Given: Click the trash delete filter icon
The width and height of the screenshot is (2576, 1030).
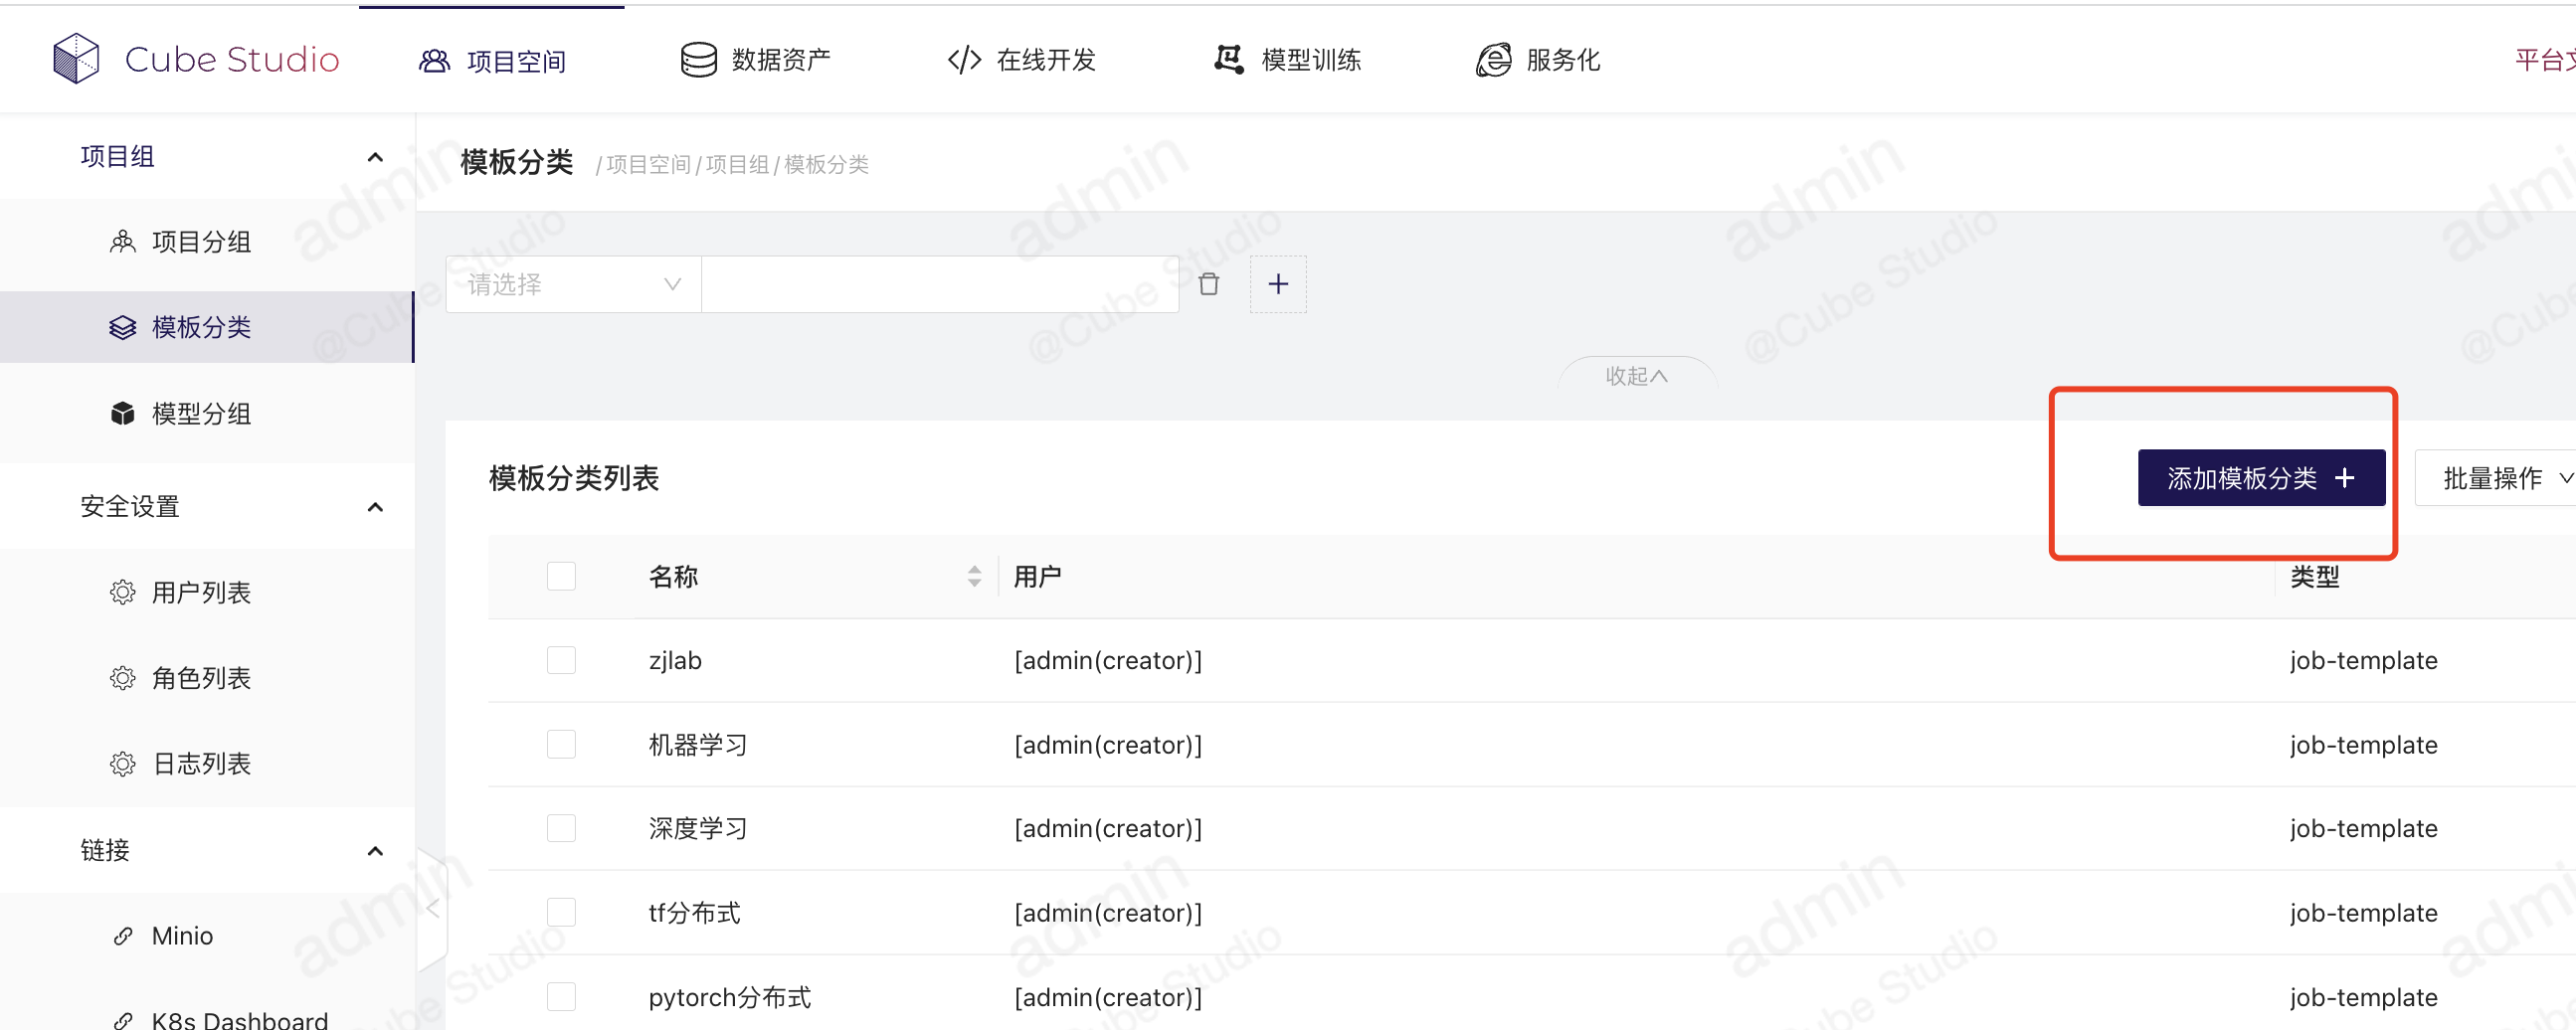Looking at the screenshot, I should (x=1208, y=285).
